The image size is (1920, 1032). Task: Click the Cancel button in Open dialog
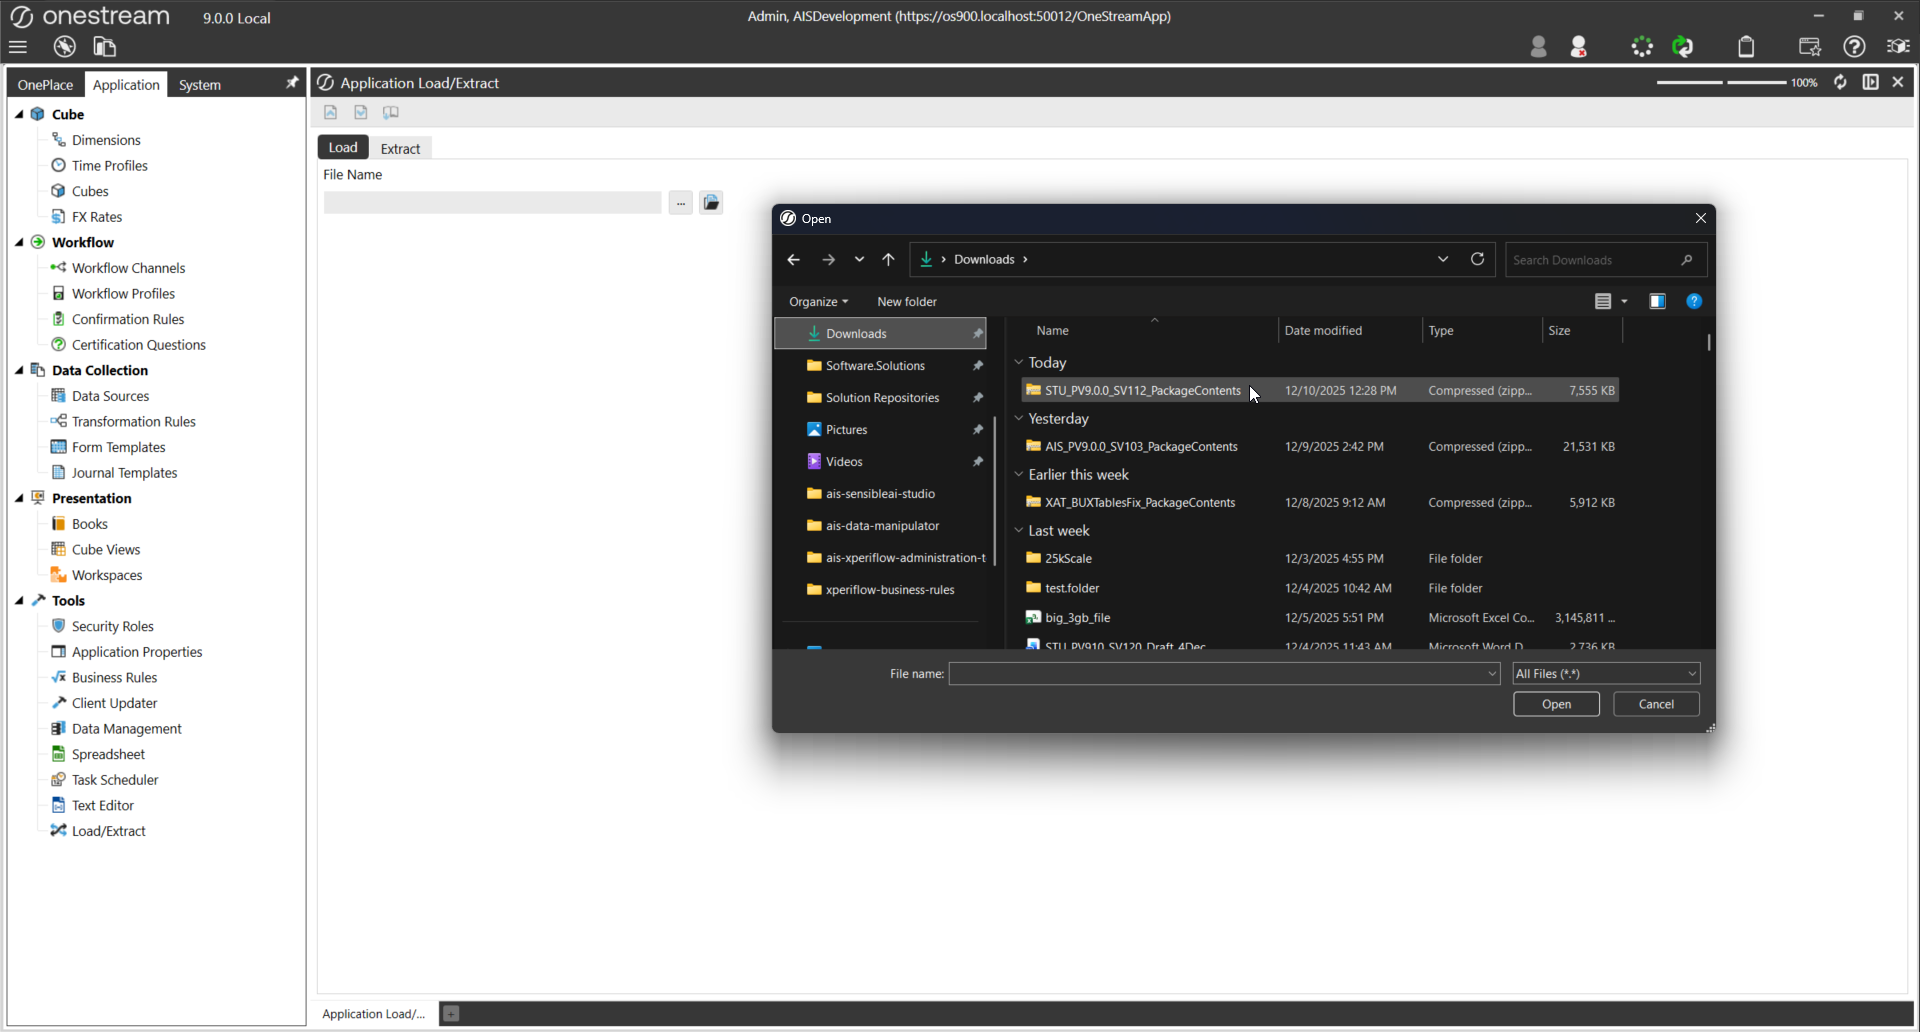pyautogui.click(x=1656, y=704)
